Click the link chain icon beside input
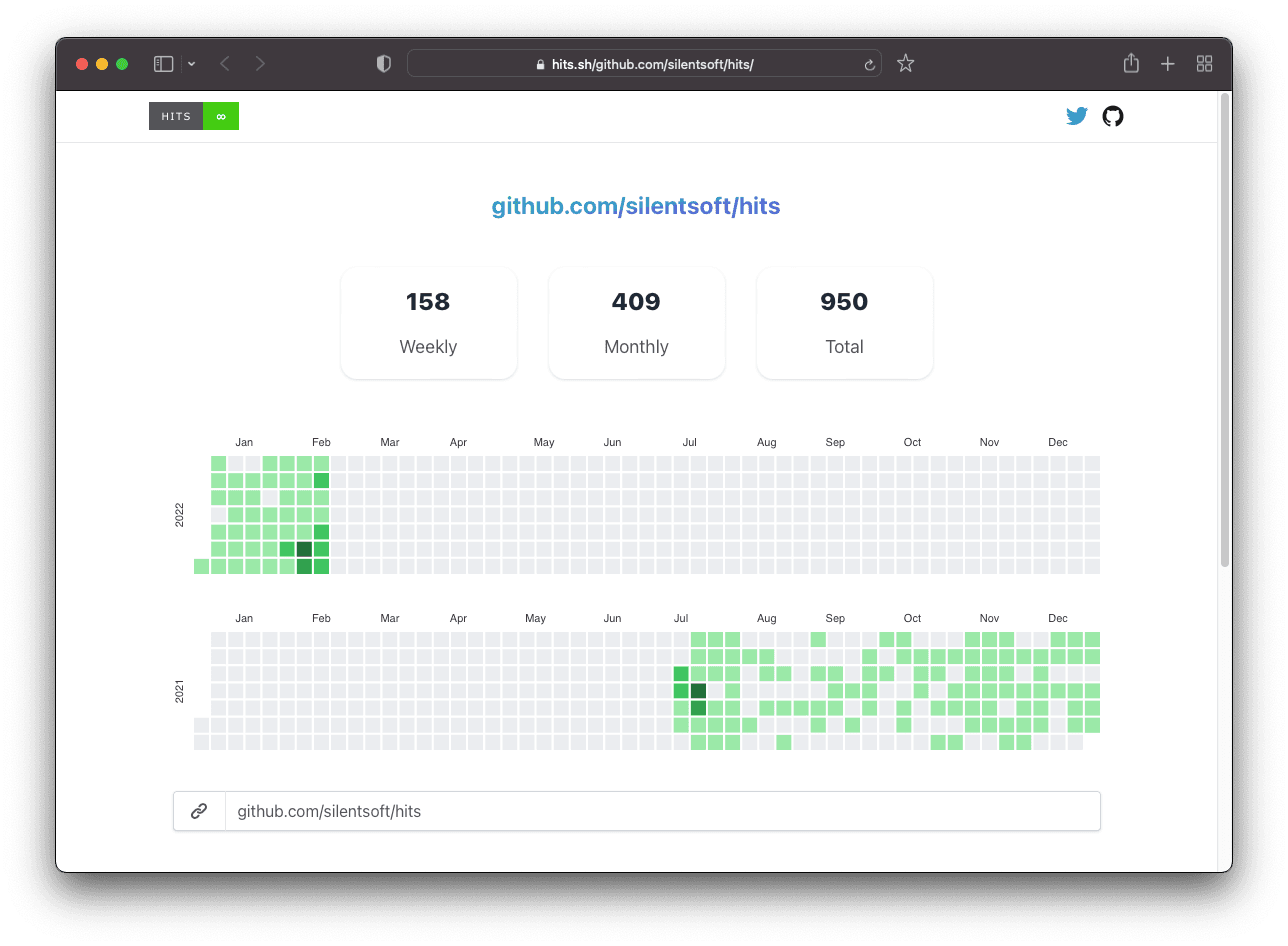1288x946 pixels. point(199,811)
